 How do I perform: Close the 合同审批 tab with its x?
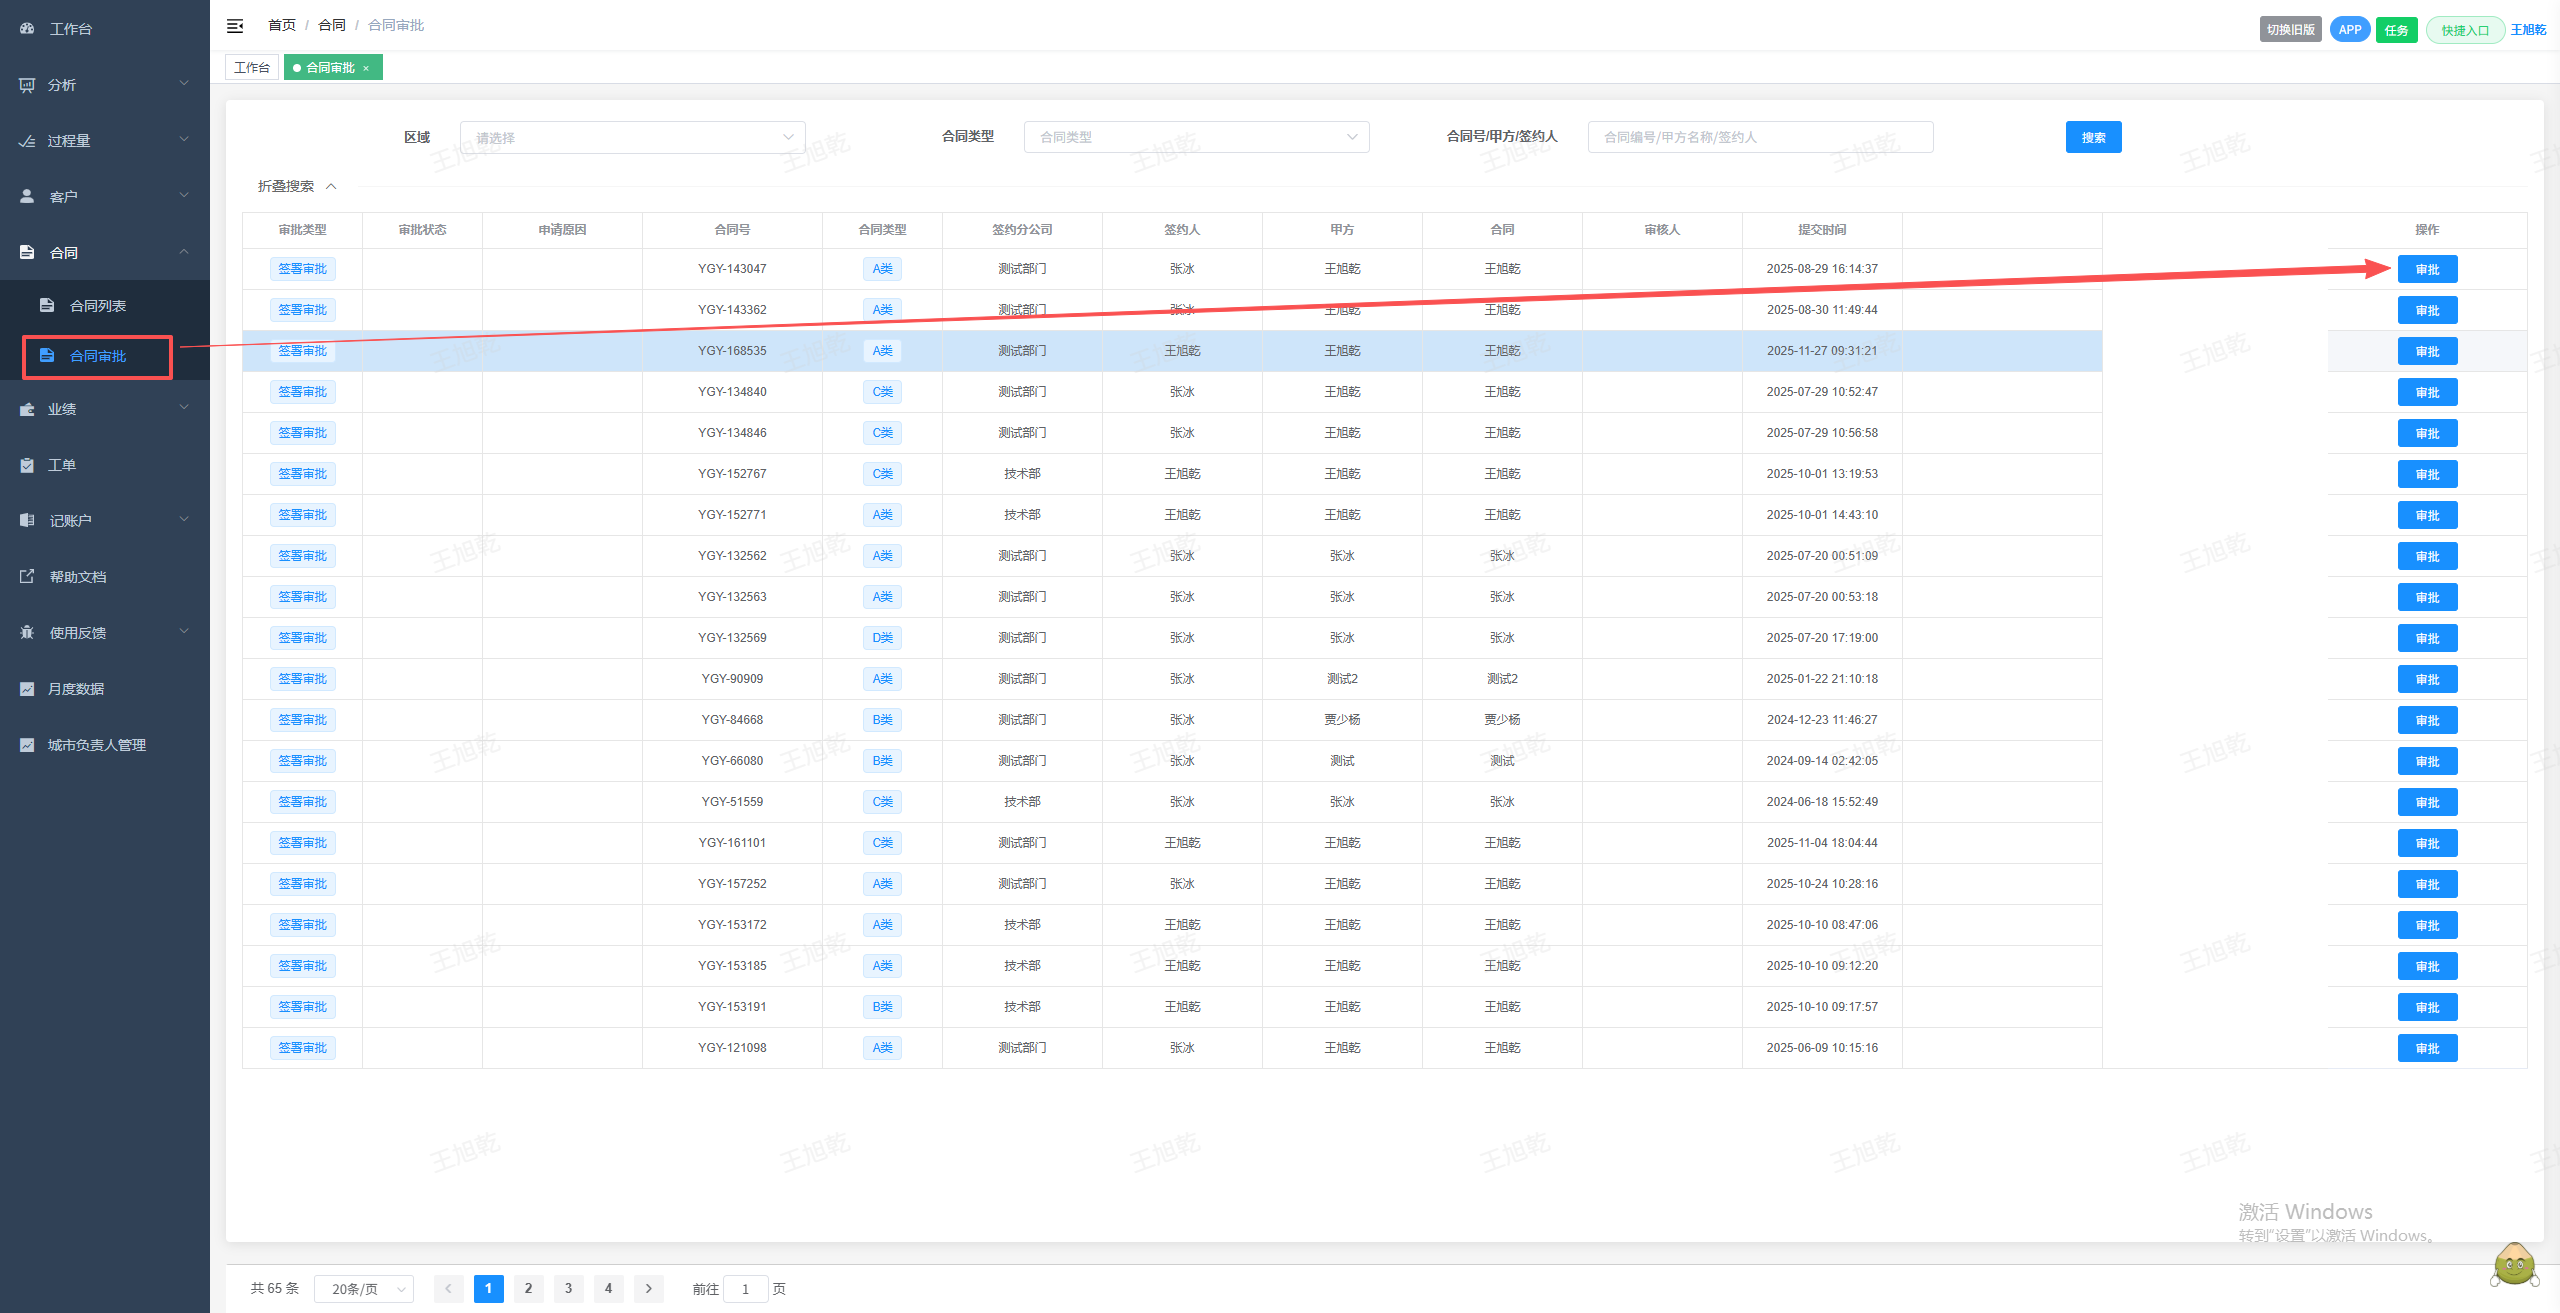click(x=366, y=68)
